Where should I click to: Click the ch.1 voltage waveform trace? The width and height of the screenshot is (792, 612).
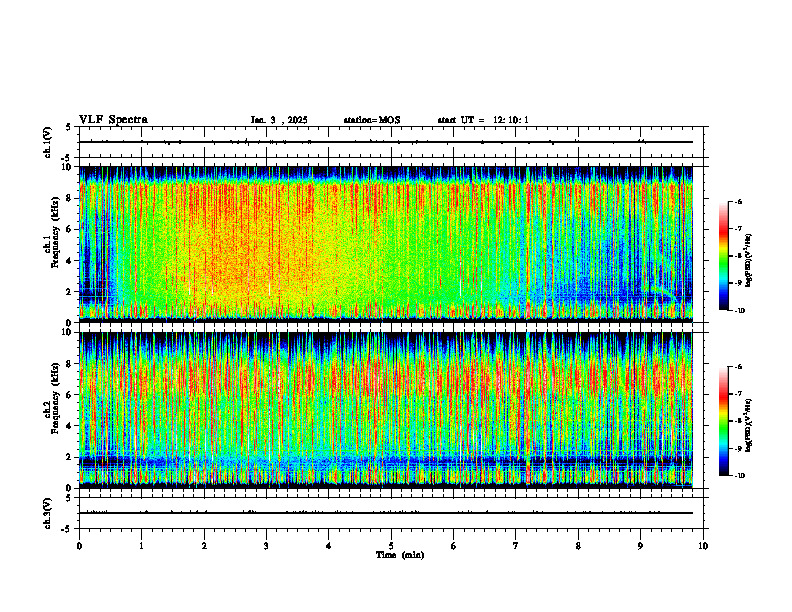click(x=386, y=142)
